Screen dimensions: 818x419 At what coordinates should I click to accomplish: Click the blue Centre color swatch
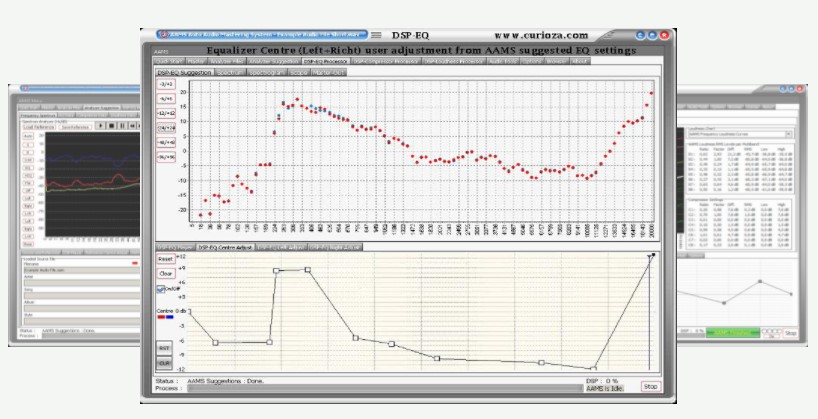pyautogui.click(x=170, y=317)
